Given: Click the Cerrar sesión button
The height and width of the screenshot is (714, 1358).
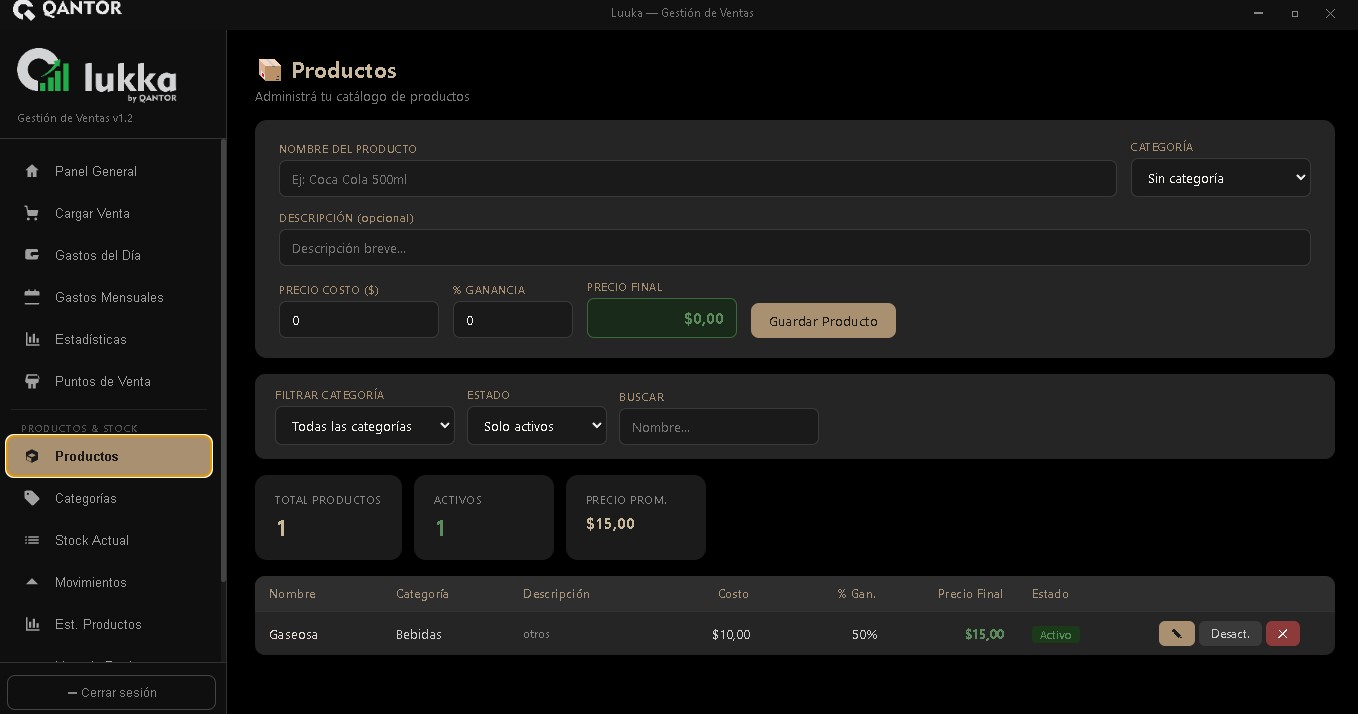Looking at the screenshot, I should 111,692.
